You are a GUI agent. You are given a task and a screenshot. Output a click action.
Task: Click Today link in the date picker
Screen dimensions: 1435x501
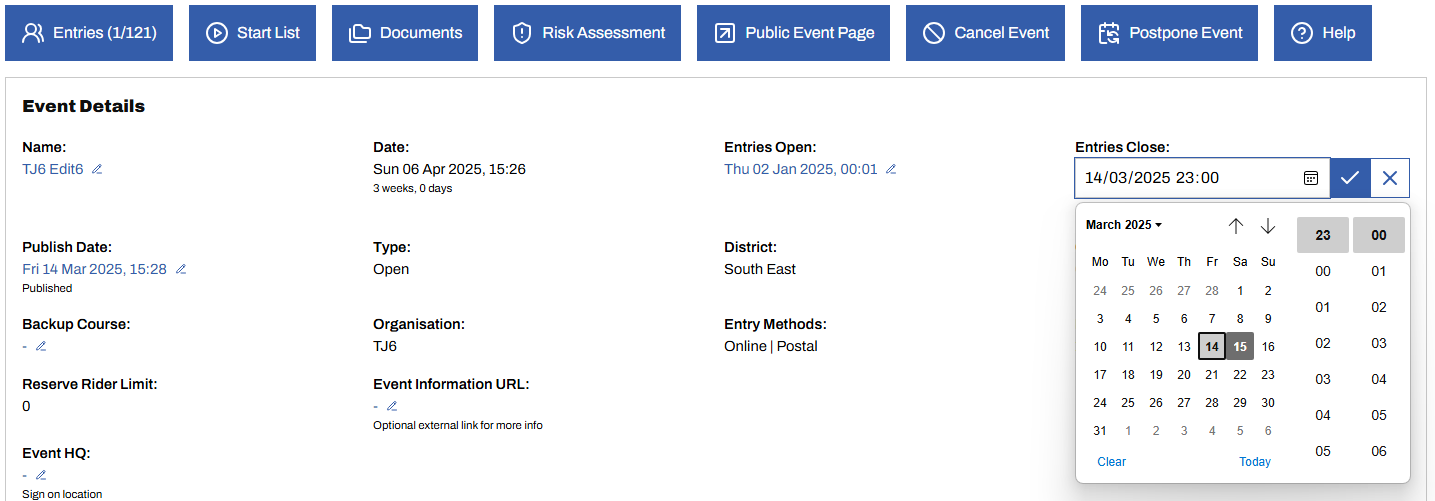pyautogui.click(x=1254, y=462)
